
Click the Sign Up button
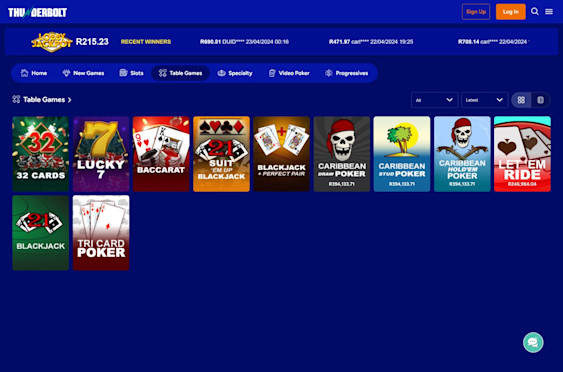[476, 12]
